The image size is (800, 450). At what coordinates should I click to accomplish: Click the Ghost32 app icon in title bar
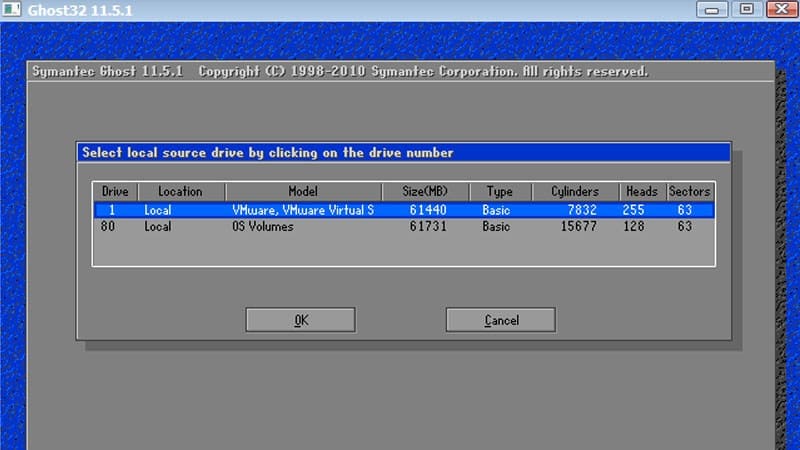pos(11,9)
